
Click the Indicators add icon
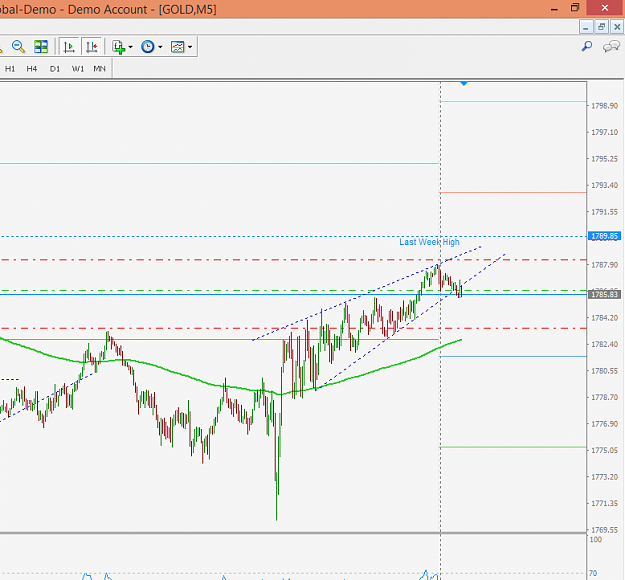(x=118, y=47)
